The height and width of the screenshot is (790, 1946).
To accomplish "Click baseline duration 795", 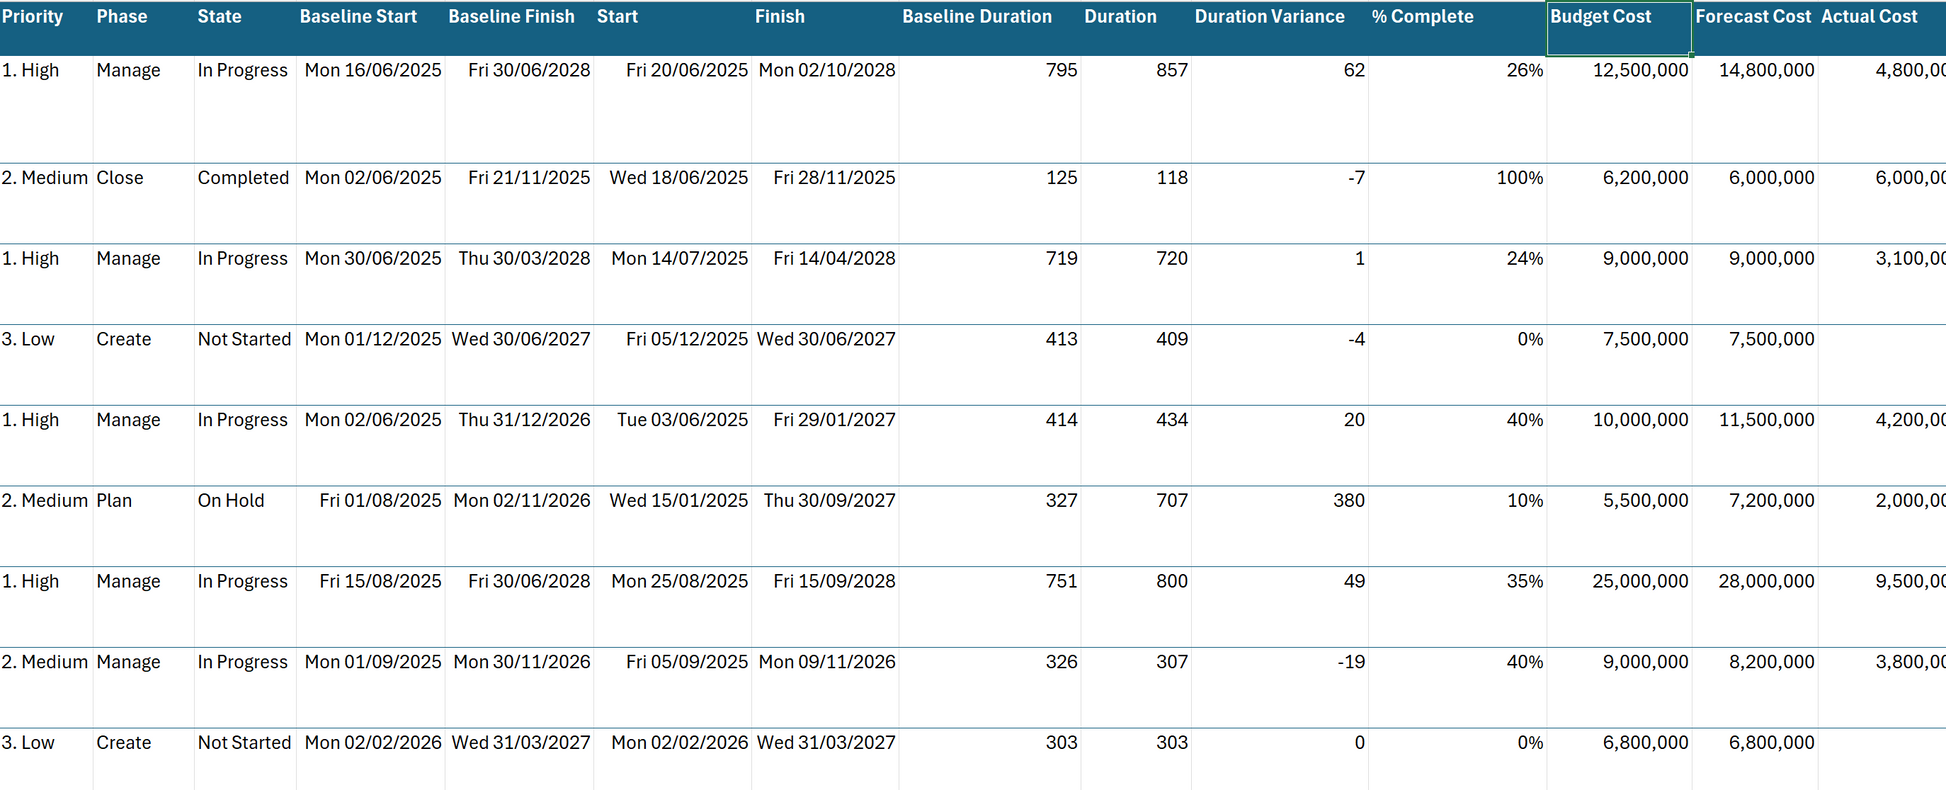I will click(1061, 71).
